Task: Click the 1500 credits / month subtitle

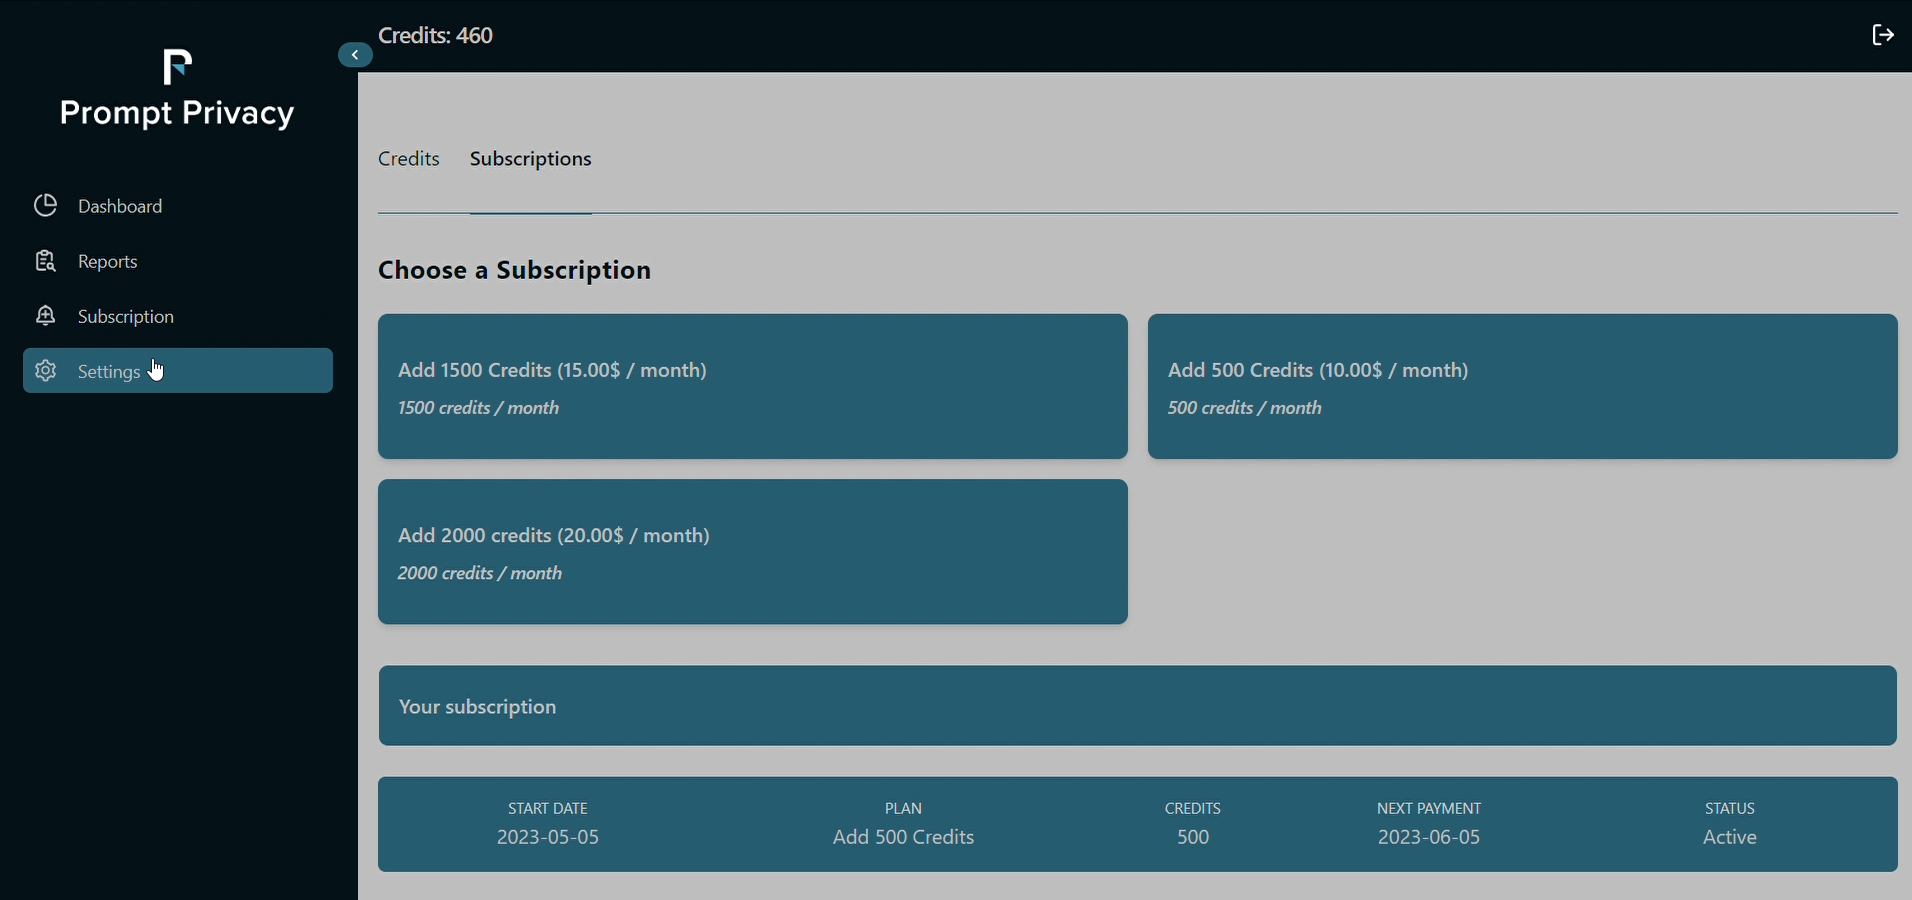Action: (479, 408)
